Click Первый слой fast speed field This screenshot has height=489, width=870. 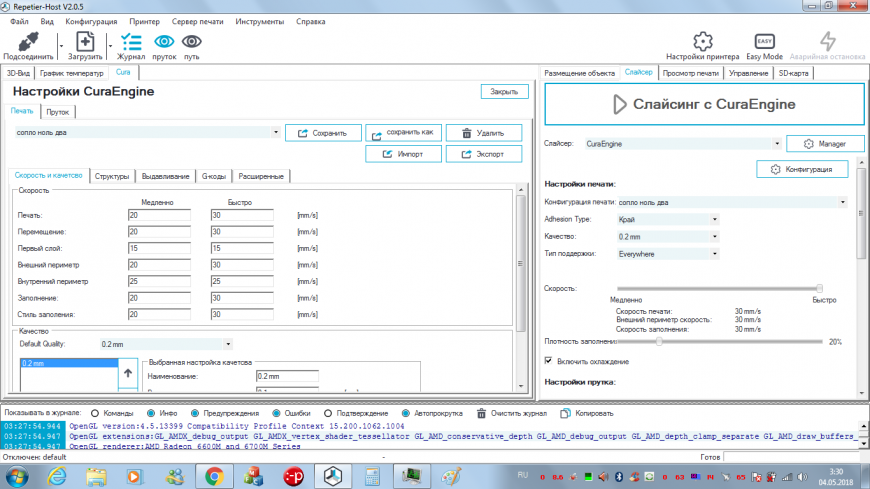pos(242,249)
